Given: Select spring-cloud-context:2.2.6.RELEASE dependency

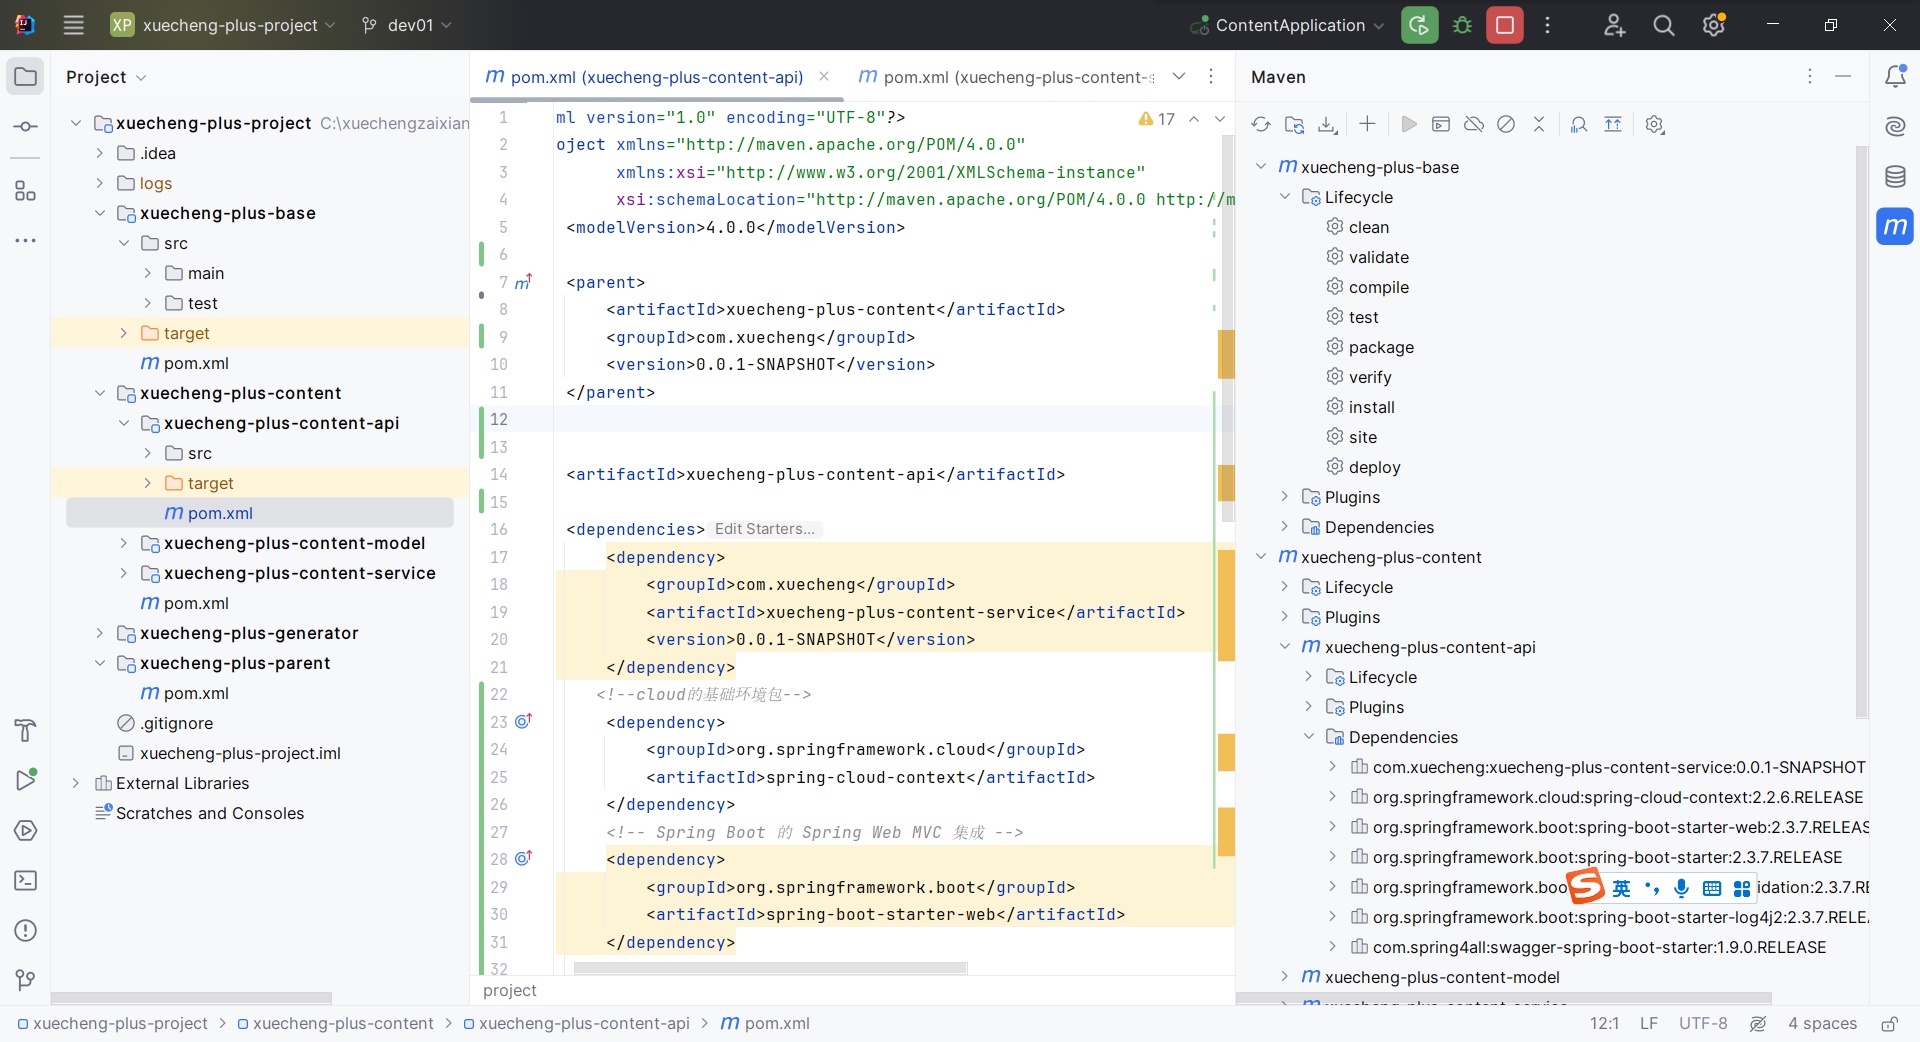Looking at the screenshot, I should click(x=1617, y=797).
